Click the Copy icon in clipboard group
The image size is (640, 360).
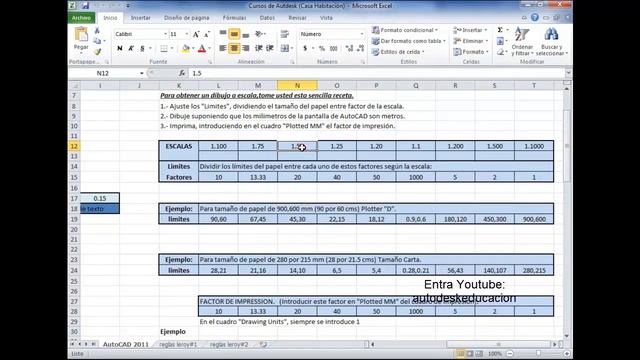pos(97,41)
